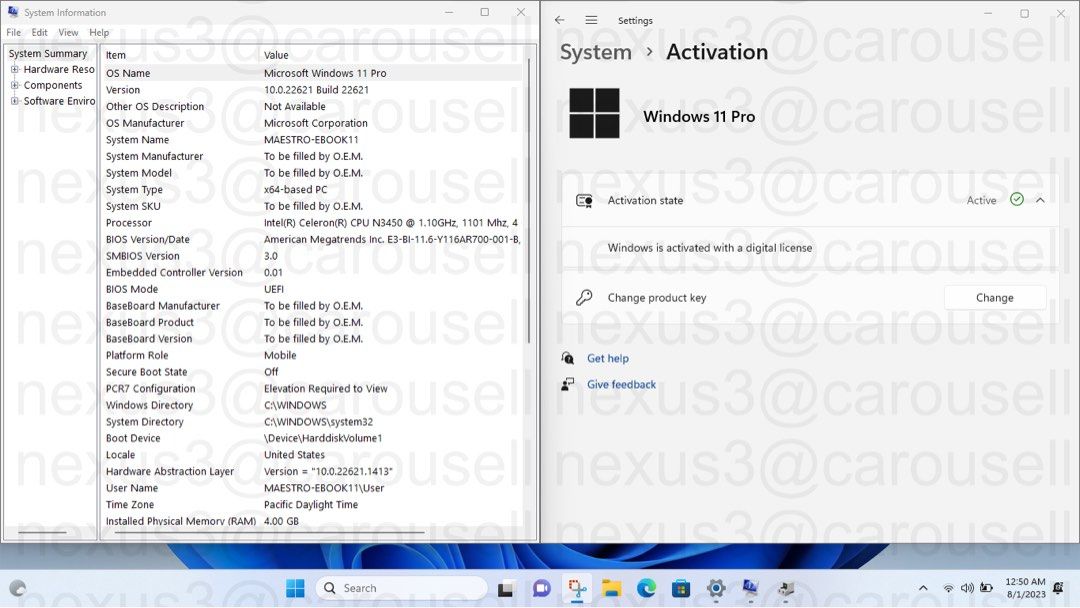Open File Explorer from the taskbar
This screenshot has height=608, width=1080.
[x=611, y=588]
